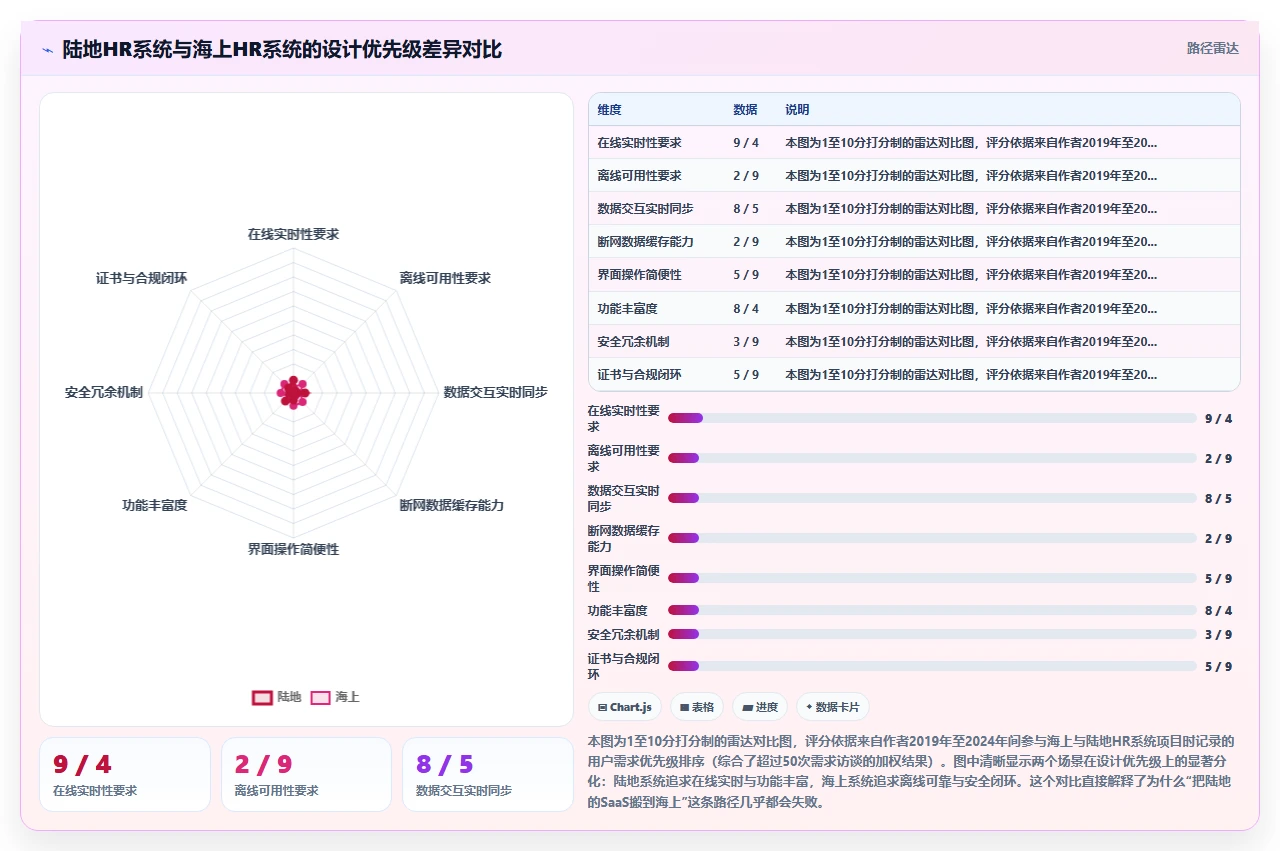Select the 数据卡片 chip

(x=832, y=707)
